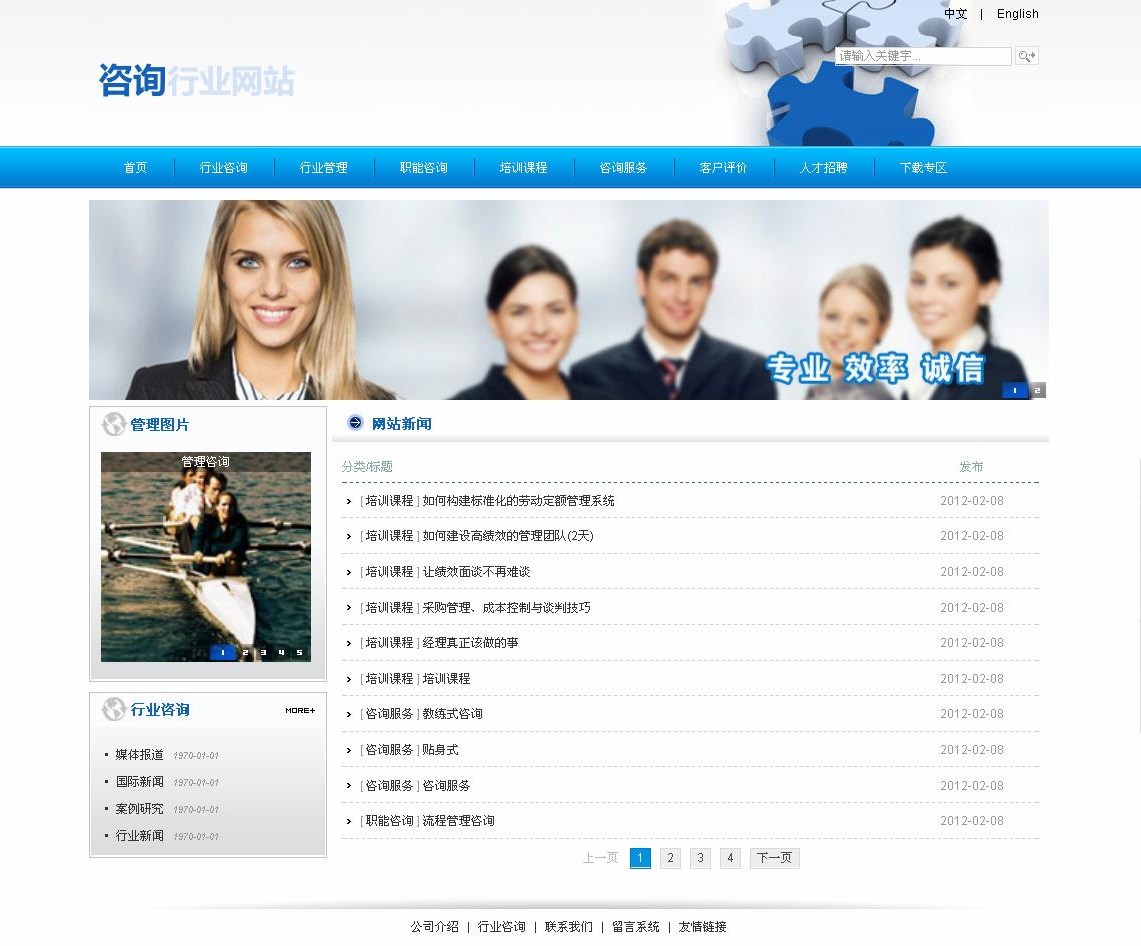
Task: Click the globe icon beside 行业咨询
Action: [x=114, y=710]
